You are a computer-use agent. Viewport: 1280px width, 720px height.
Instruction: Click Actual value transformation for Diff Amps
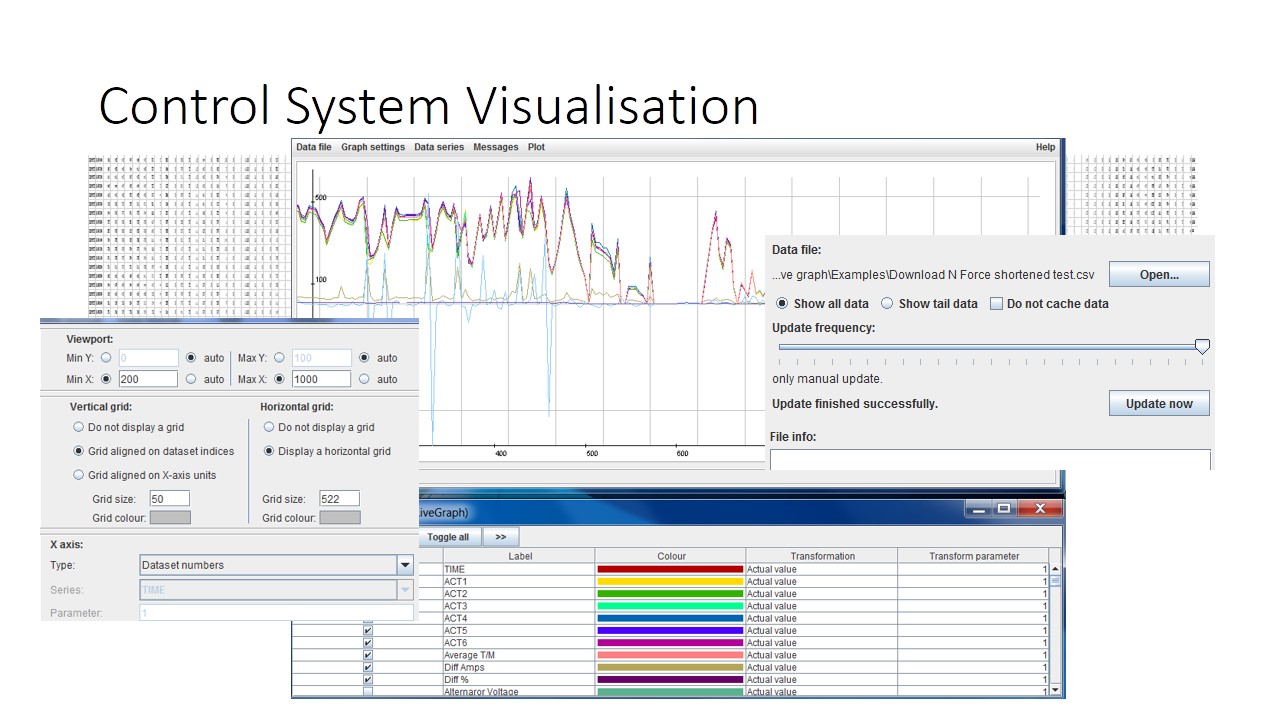821,667
